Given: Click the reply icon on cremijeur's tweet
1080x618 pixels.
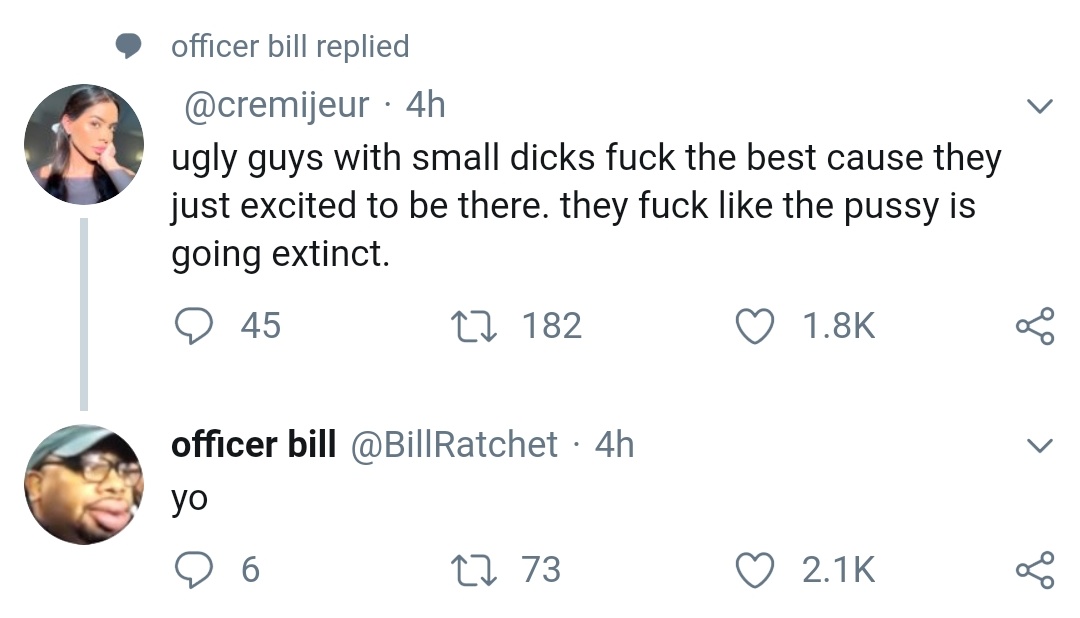Looking at the screenshot, I should (190, 325).
